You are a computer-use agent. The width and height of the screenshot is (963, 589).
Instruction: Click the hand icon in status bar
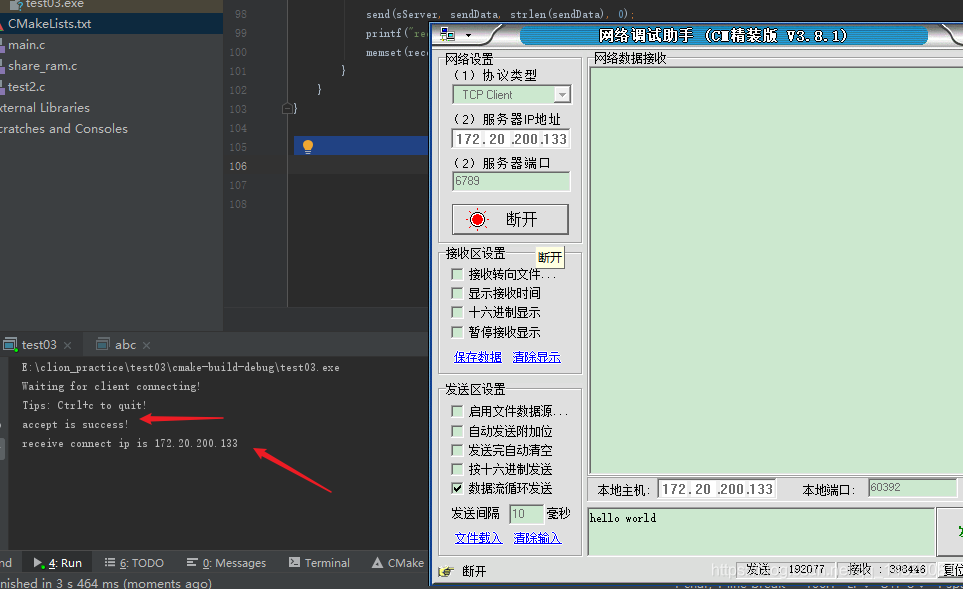pos(446,571)
